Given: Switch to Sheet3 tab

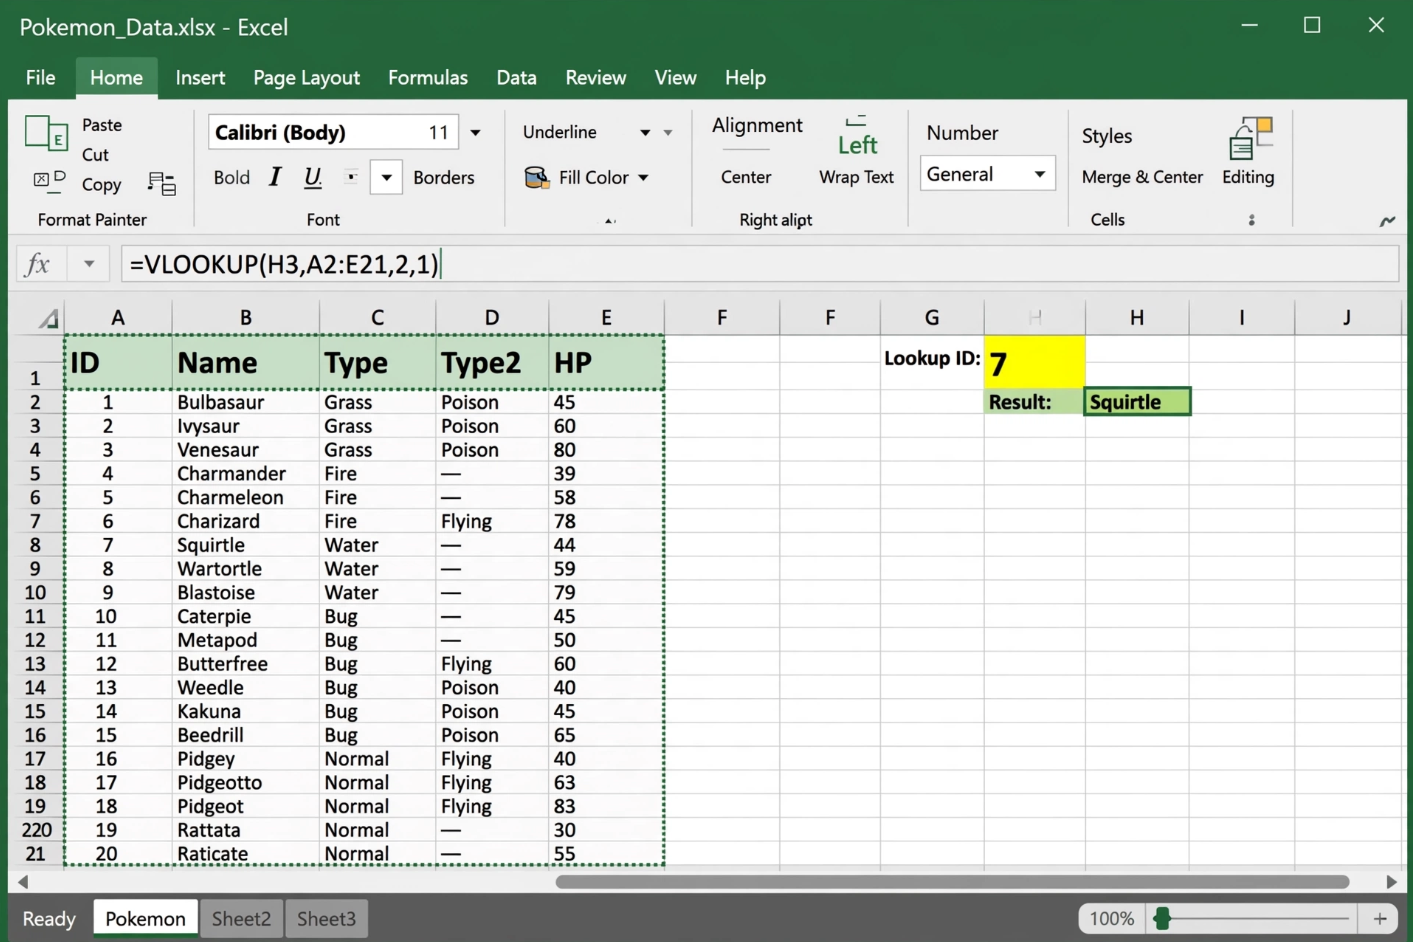Looking at the screenshot, I should [x=326, y=918].
